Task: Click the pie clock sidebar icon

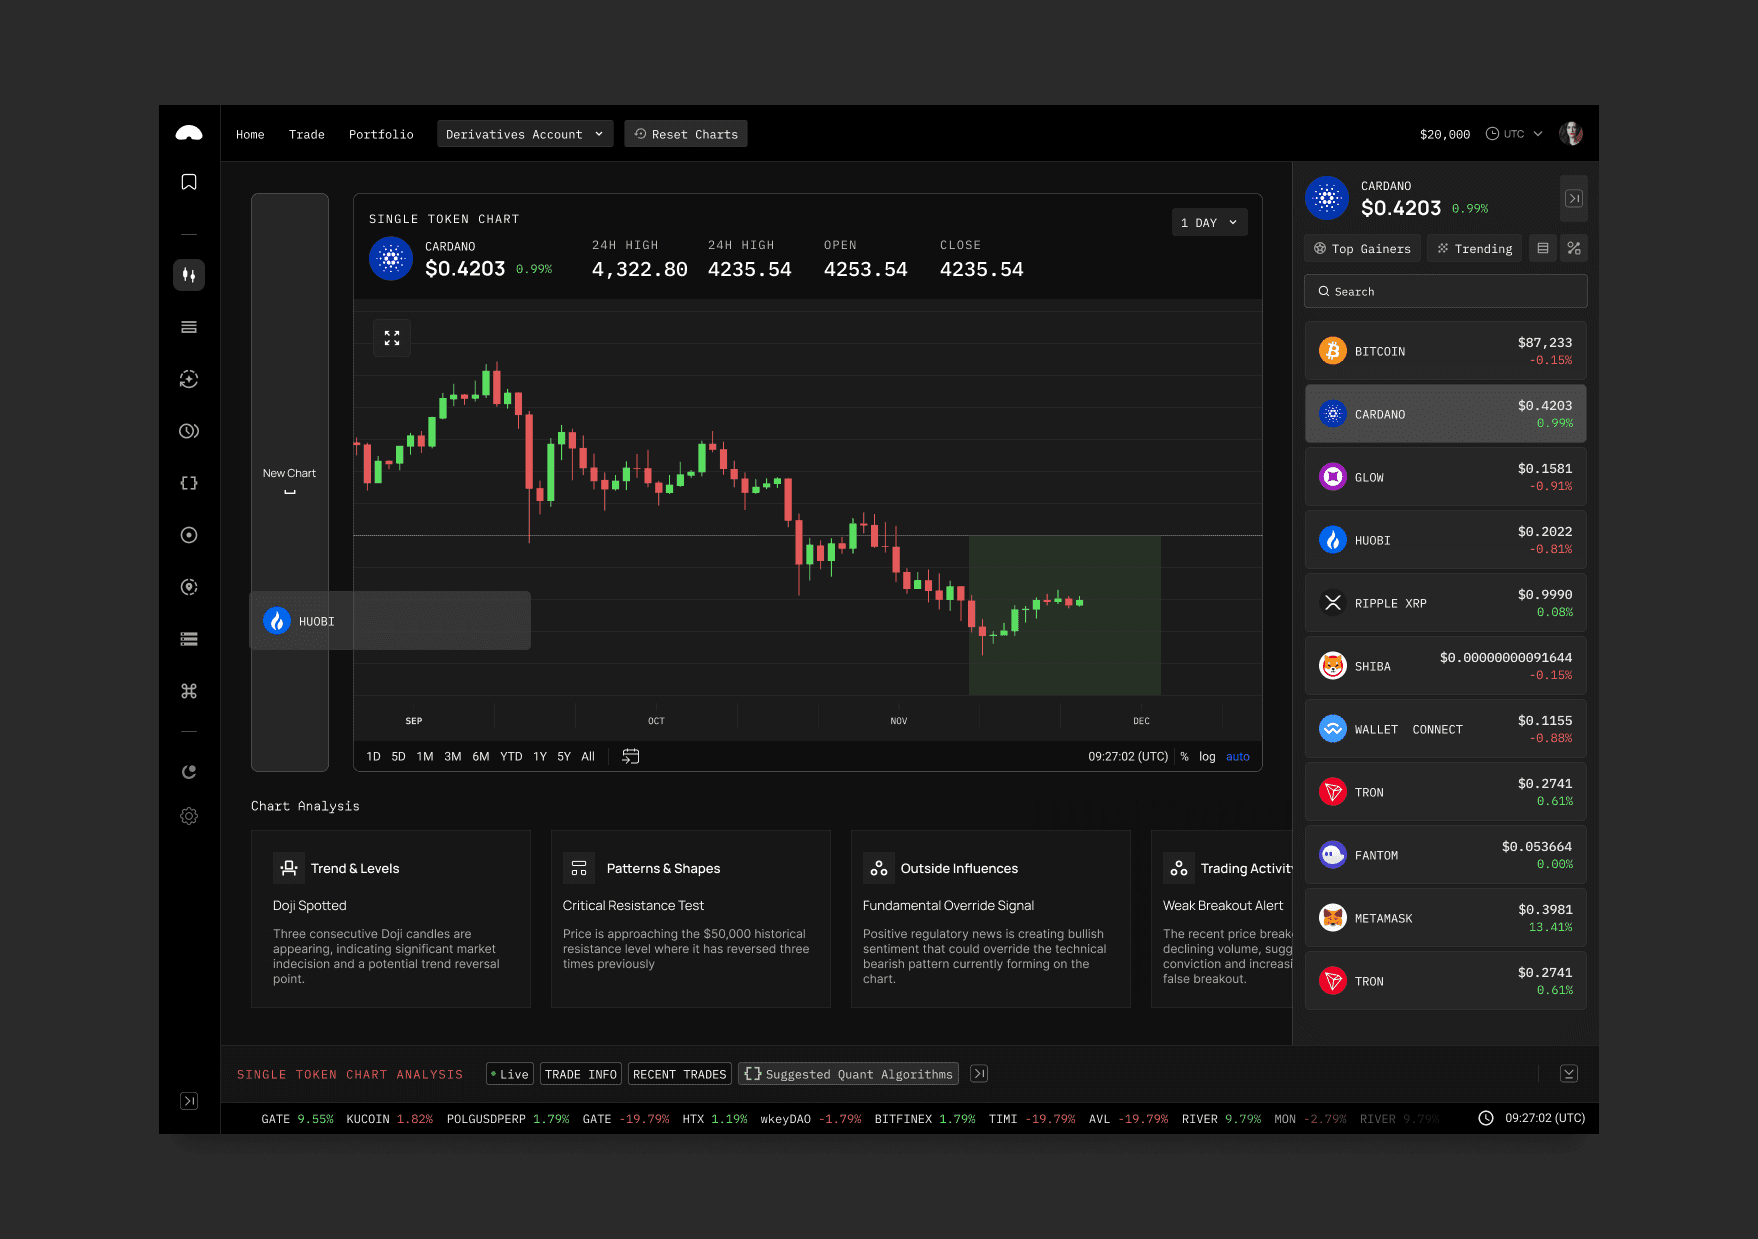Action: [189, 431]
